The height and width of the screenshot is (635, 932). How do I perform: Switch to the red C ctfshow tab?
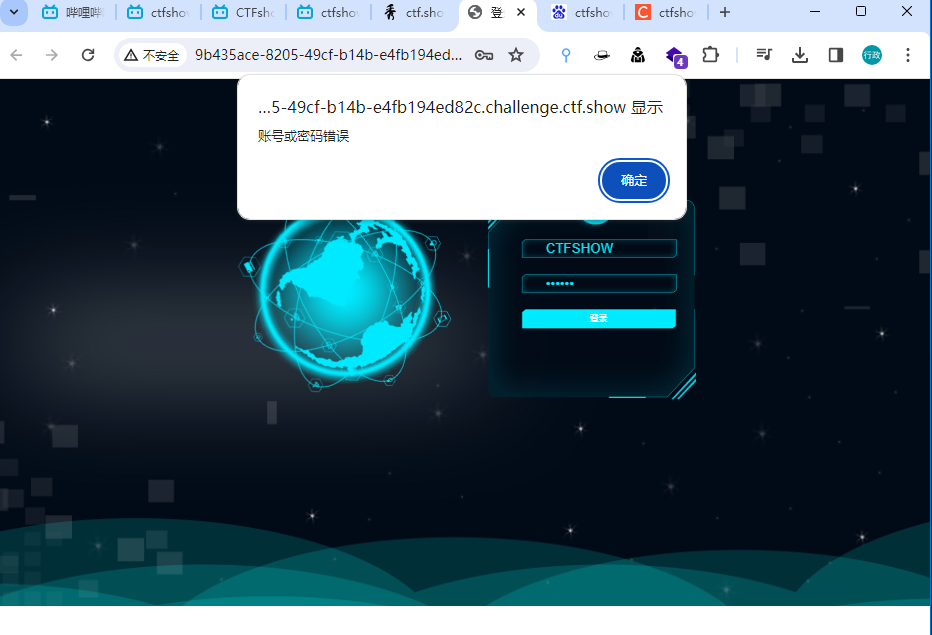tap(665, 14)
